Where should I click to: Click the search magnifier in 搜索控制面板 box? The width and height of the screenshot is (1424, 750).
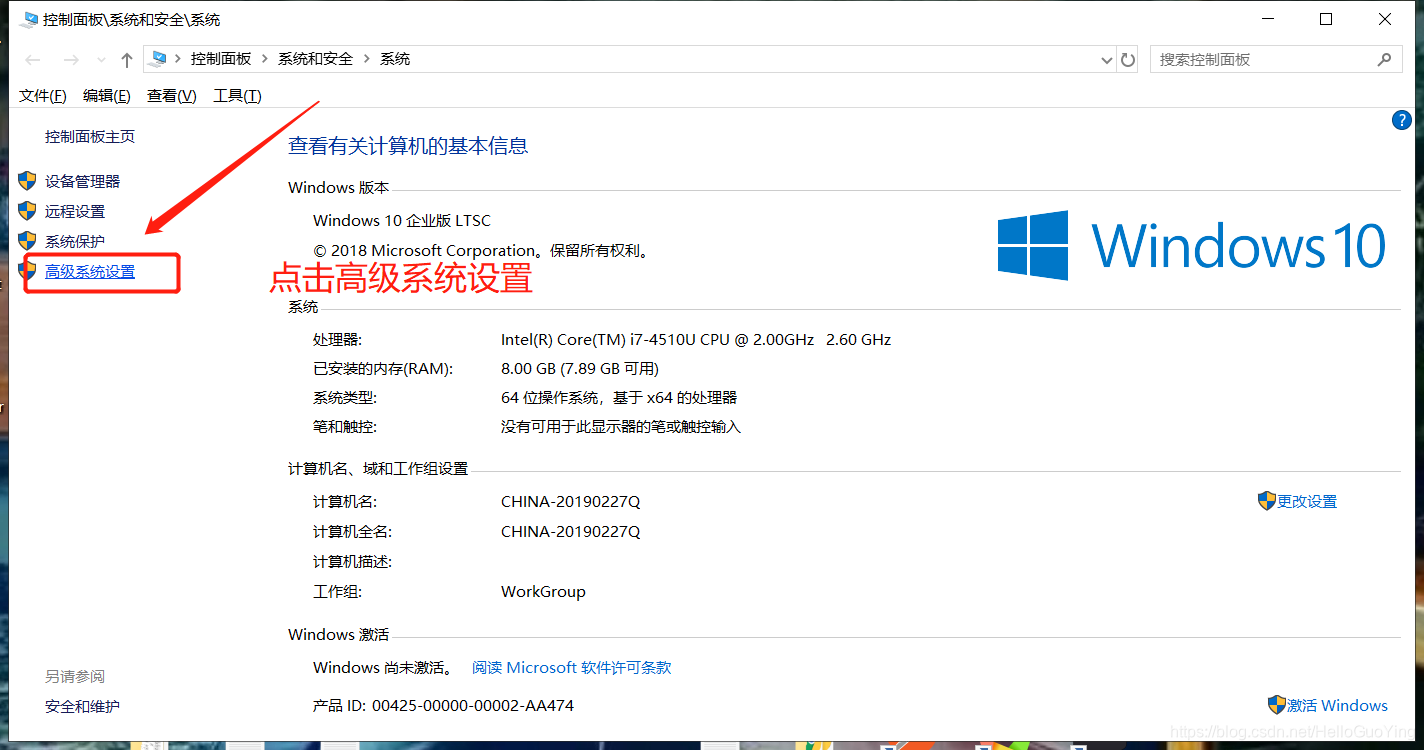coord(1385,59)
